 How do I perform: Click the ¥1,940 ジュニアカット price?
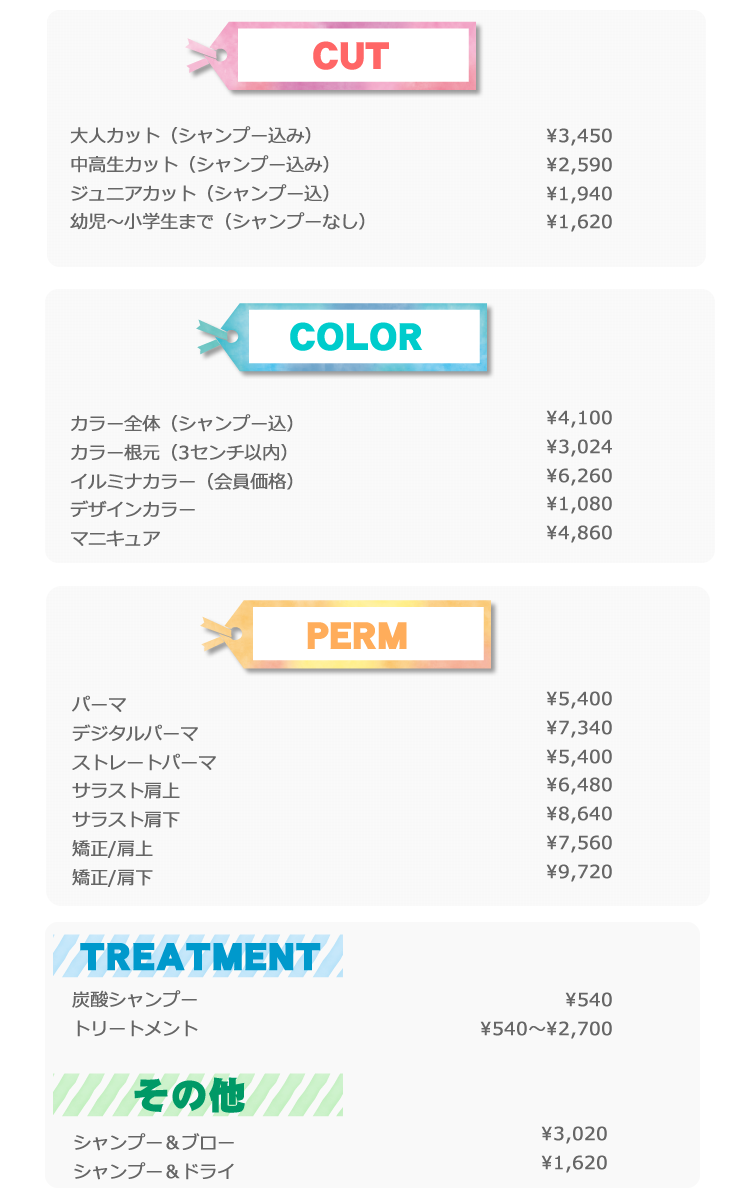point(579,193)
